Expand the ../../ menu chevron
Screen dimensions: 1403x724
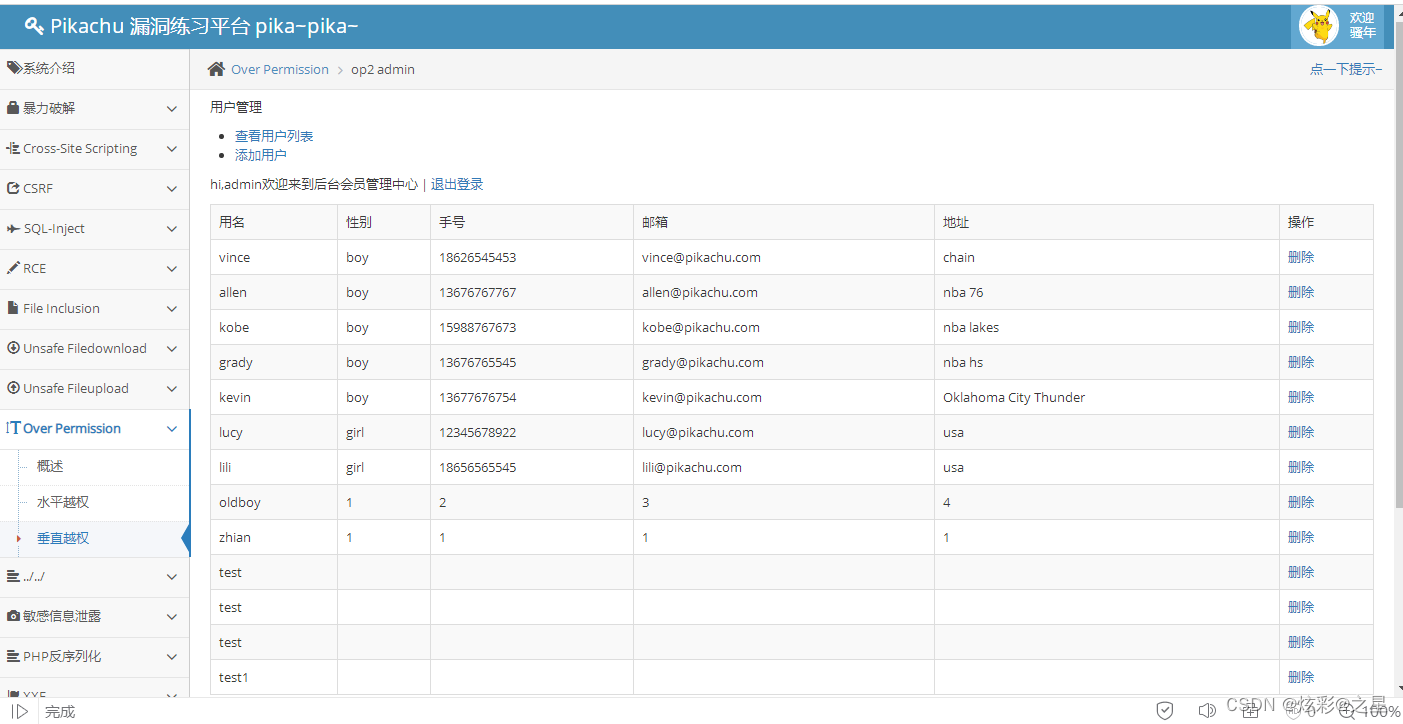(x=172, y=577)
